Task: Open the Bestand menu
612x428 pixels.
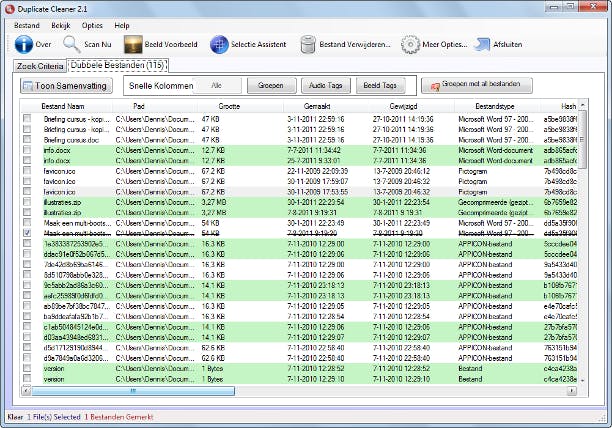Action: [x=27, y=25]
